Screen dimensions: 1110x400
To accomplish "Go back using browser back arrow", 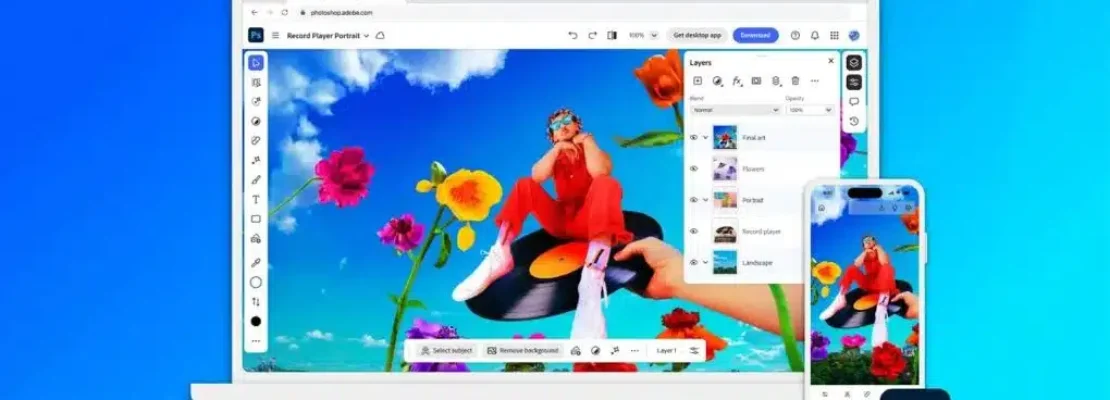I will pos(254,12).
